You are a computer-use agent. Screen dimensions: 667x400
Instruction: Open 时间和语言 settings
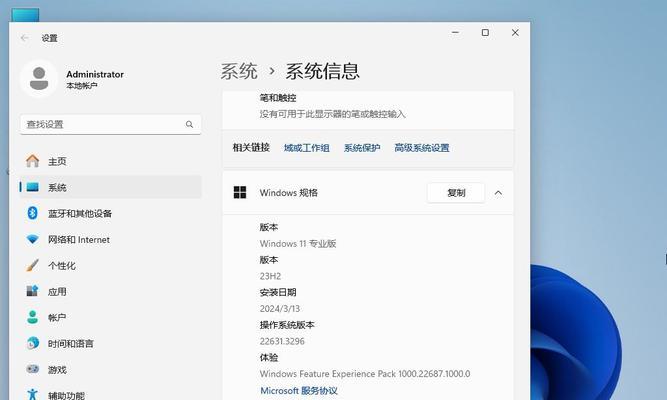(111, 343)
